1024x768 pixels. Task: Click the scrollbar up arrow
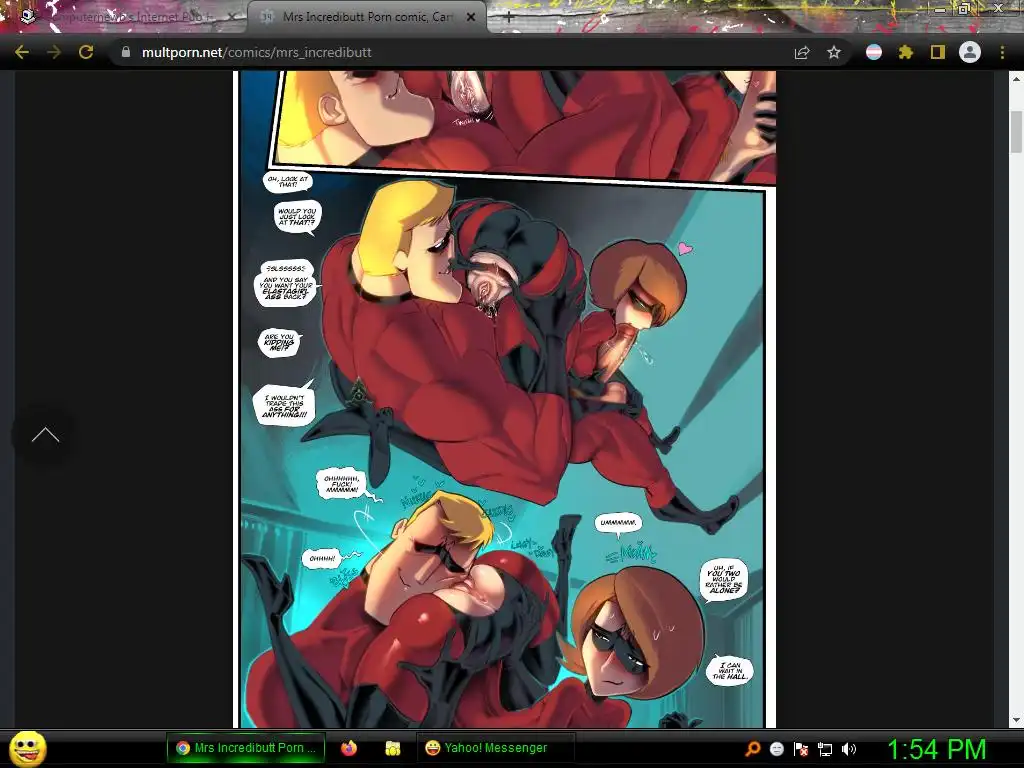coord(1016,79)
